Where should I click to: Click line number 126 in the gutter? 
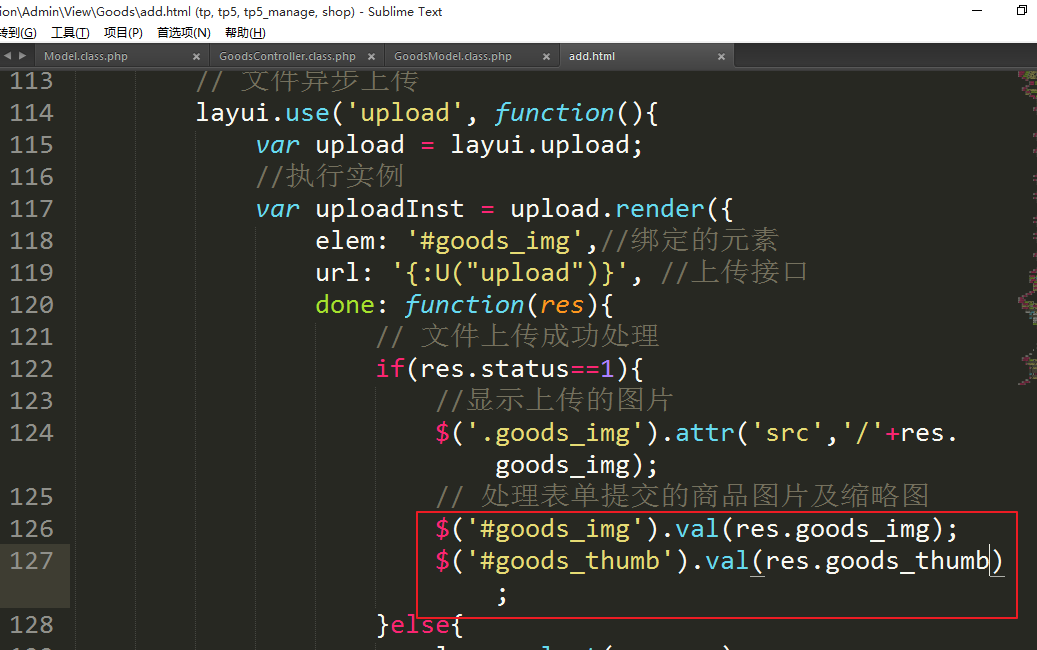point(32,529)
